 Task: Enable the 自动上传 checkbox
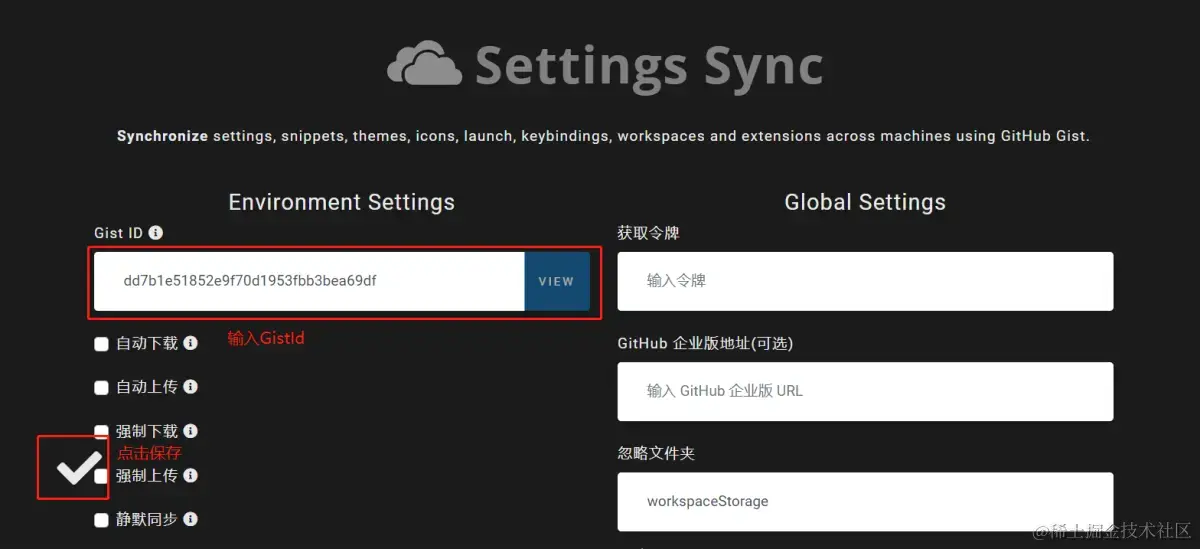point(101,388)
